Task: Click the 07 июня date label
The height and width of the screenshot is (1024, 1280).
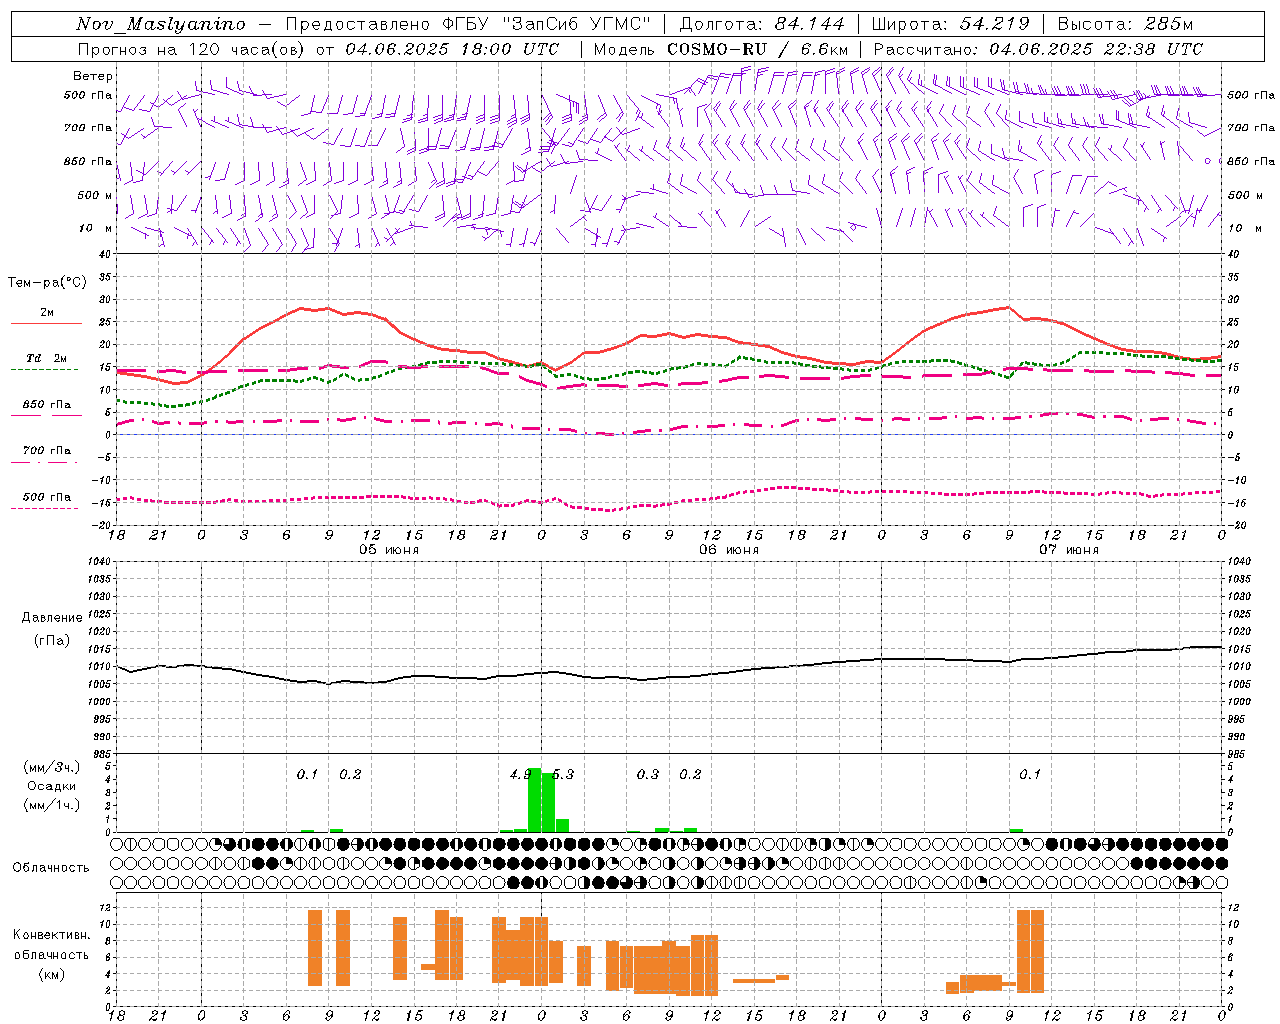Action: coord(1069,550)
